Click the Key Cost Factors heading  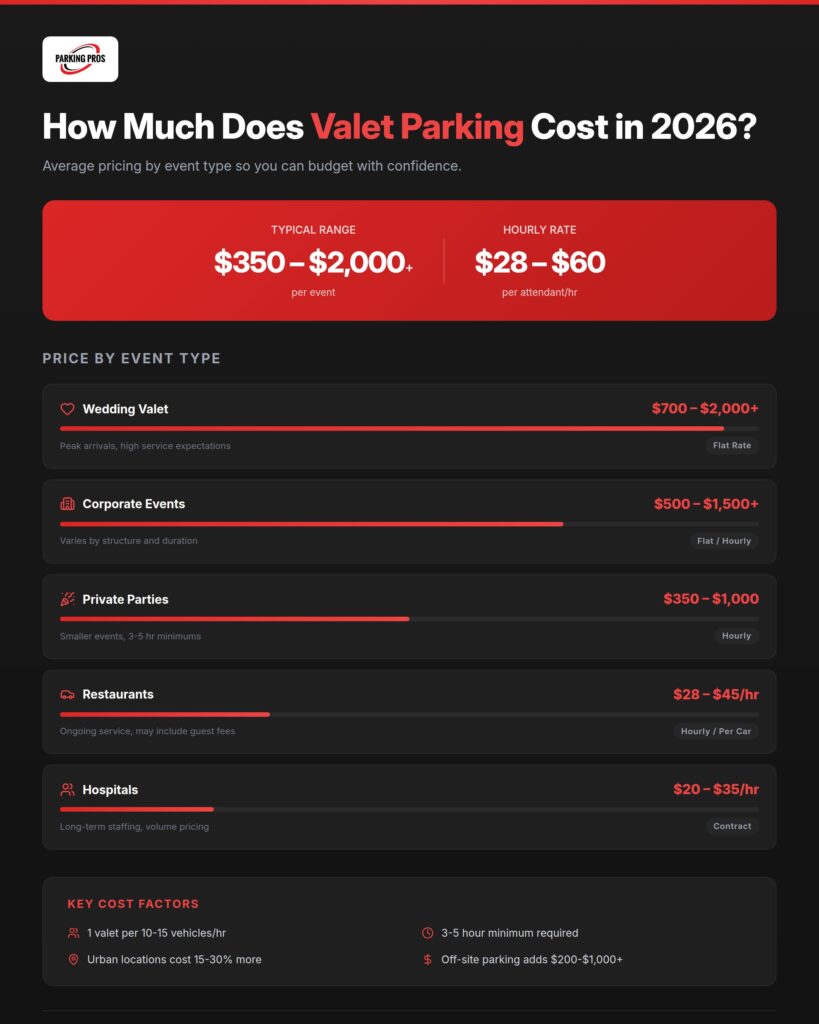pos(133,904)
